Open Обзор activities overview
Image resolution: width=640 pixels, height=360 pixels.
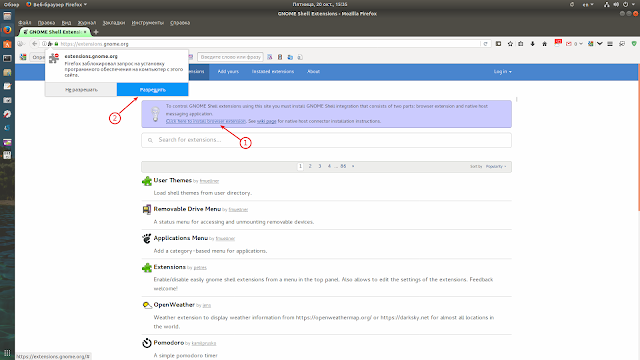click(11, 4)
